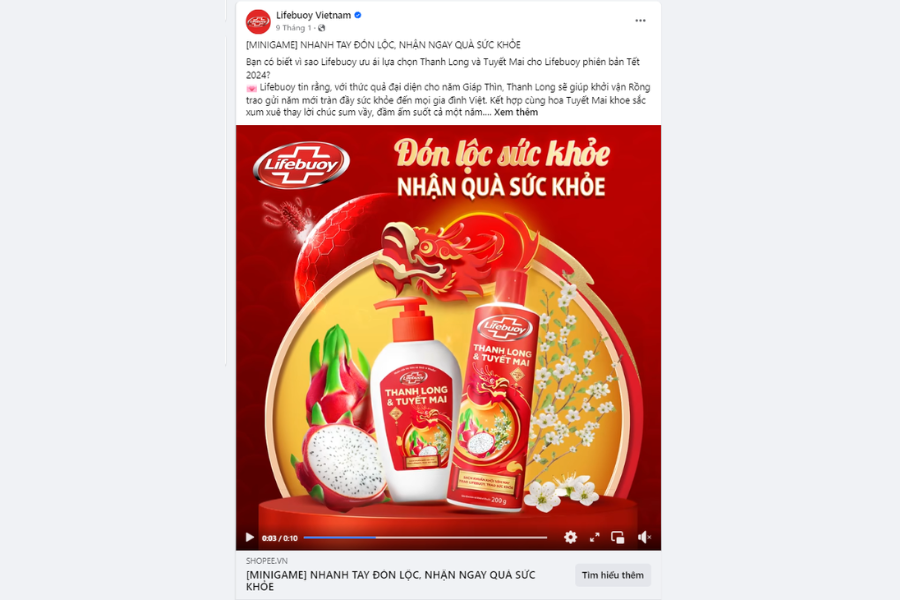This screenshot has height=600, width=900.
Task: Click the pink icon in post text
Action: [x=251, y=88]
